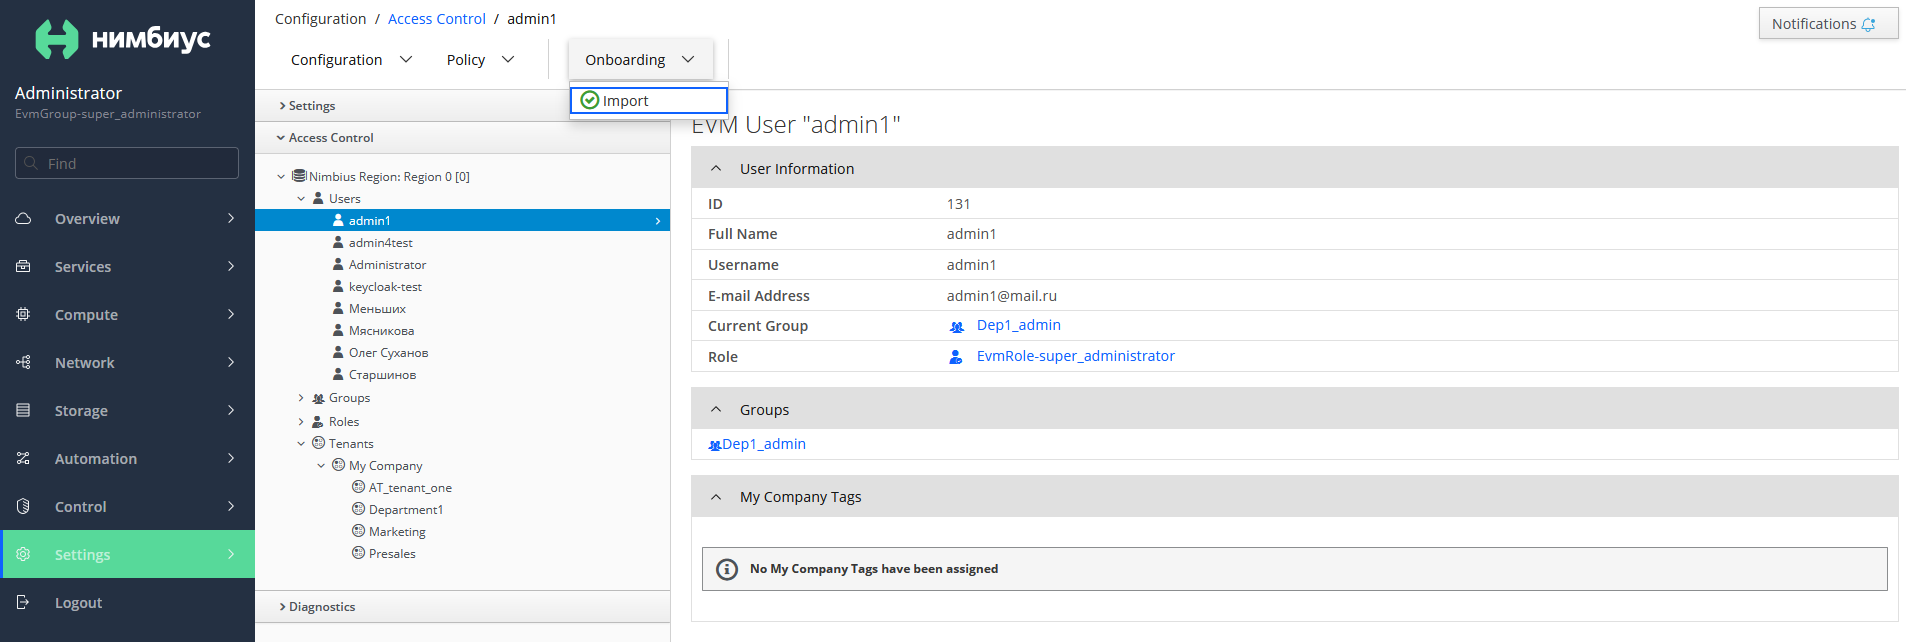This screenshot has width=1906, height=642.
Task: Collapse the User Information section
Action: [x=716, y=168]
